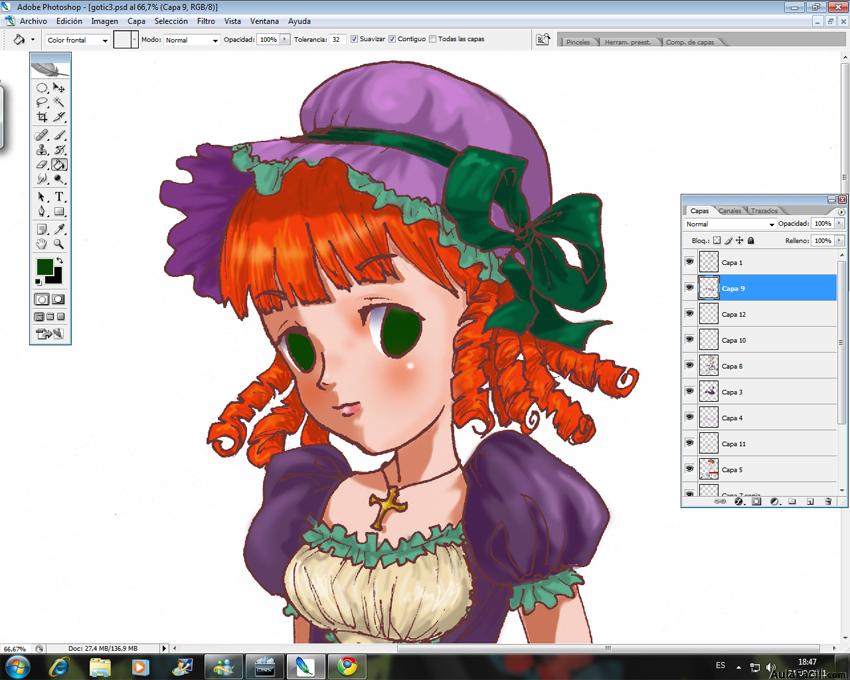Select the Elliptical Marquee tool
This screenshot has width=850, height=680.
pyautogui.click(x=42, y=88)
